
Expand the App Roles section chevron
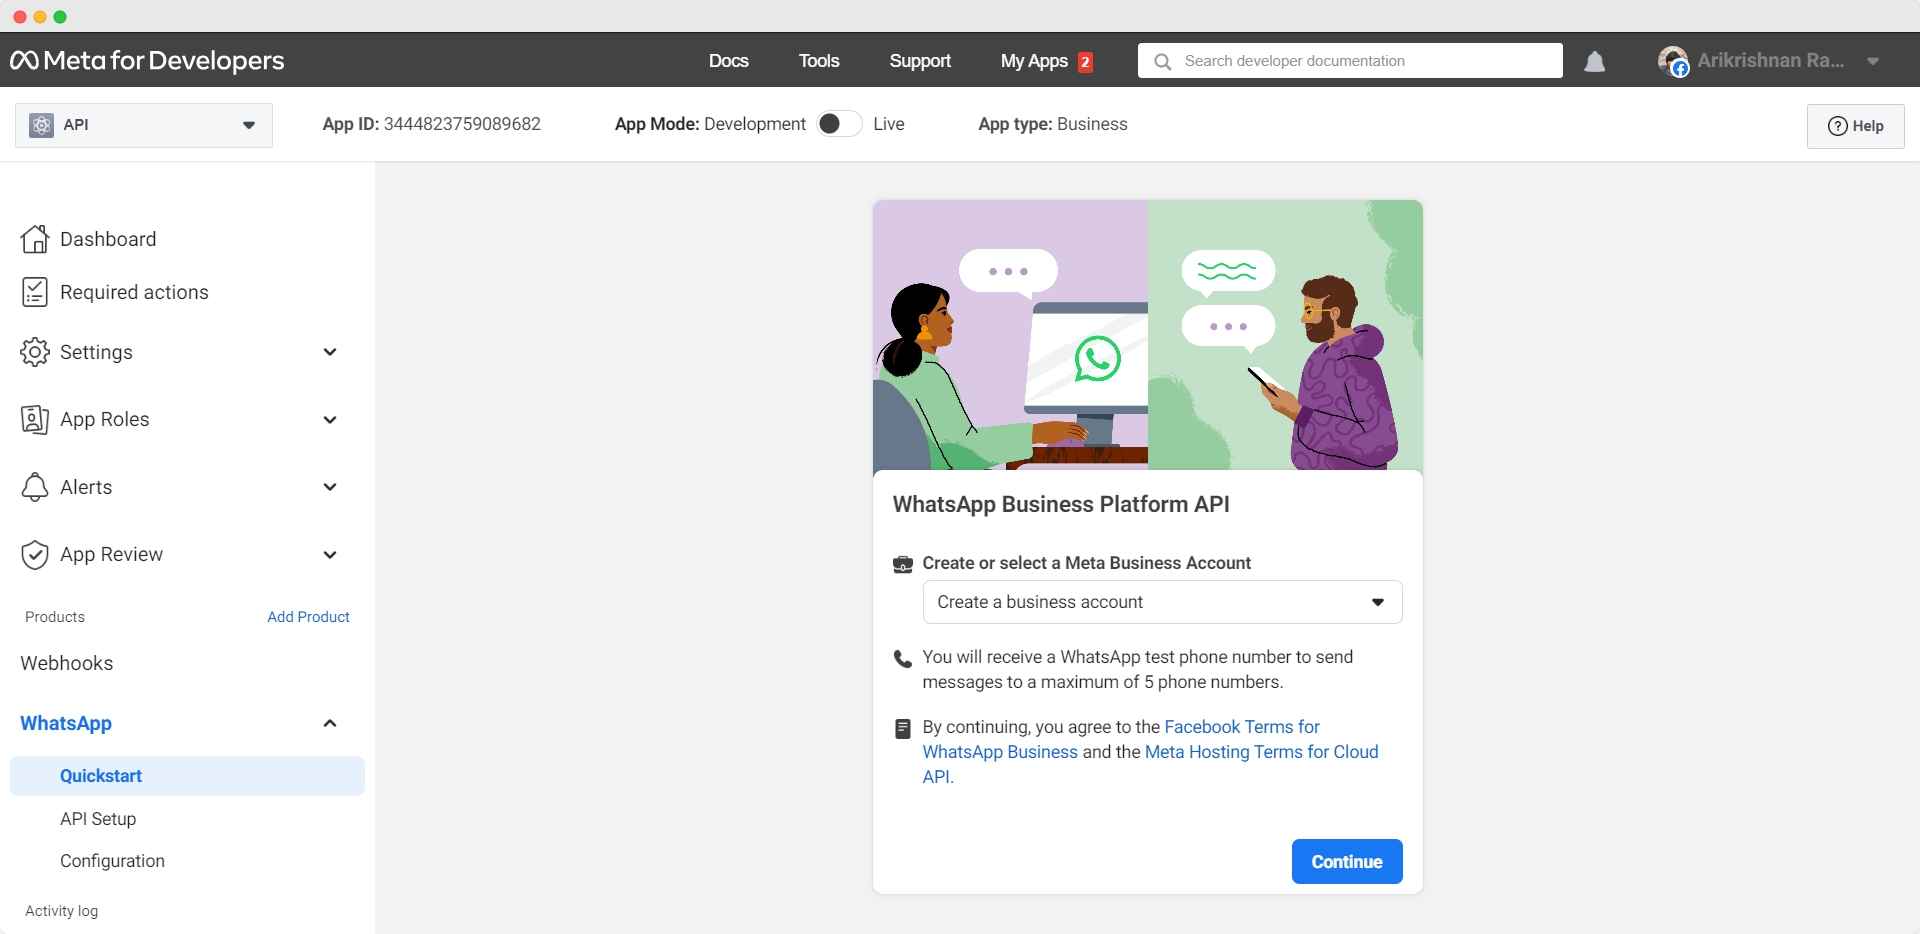330,420
